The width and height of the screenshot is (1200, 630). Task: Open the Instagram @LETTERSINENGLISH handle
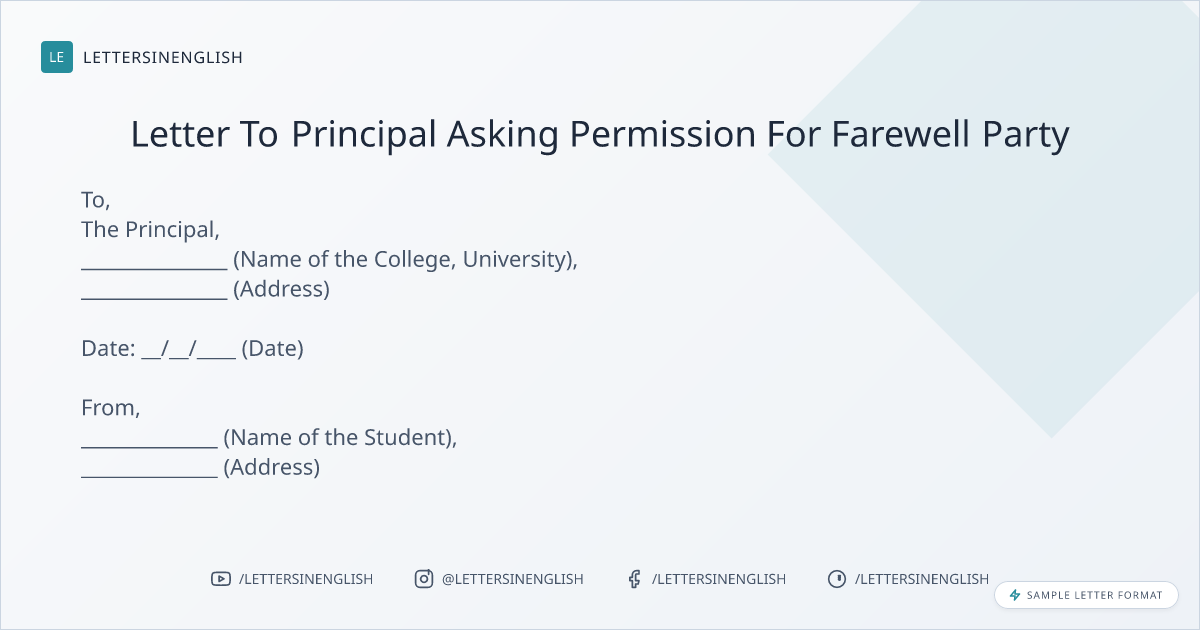512,579
